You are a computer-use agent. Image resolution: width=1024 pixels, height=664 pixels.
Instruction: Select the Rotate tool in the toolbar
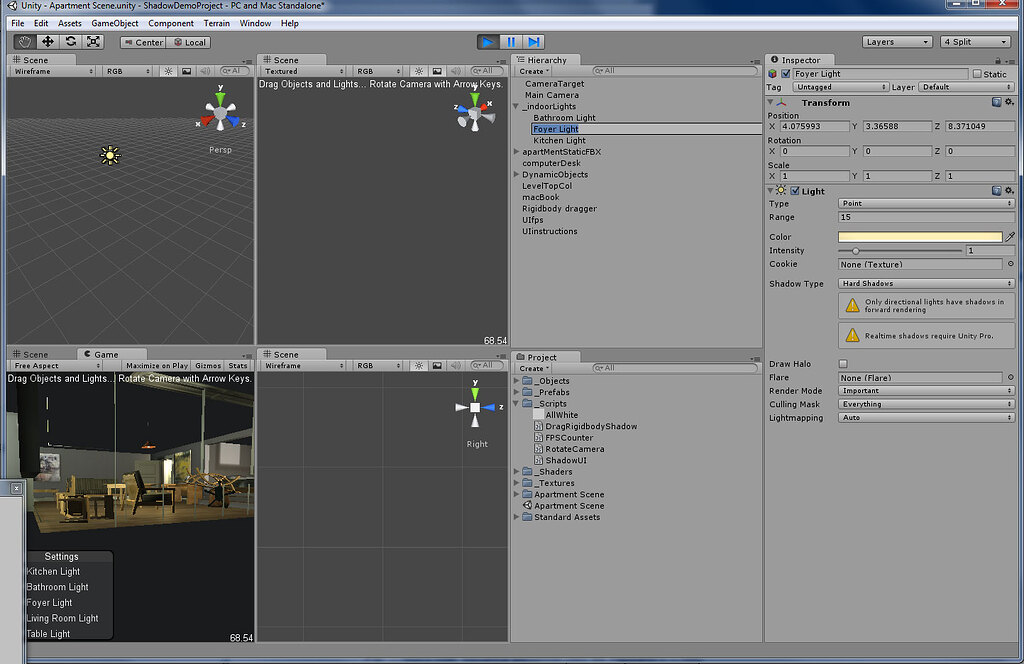(x=70, y=42)
